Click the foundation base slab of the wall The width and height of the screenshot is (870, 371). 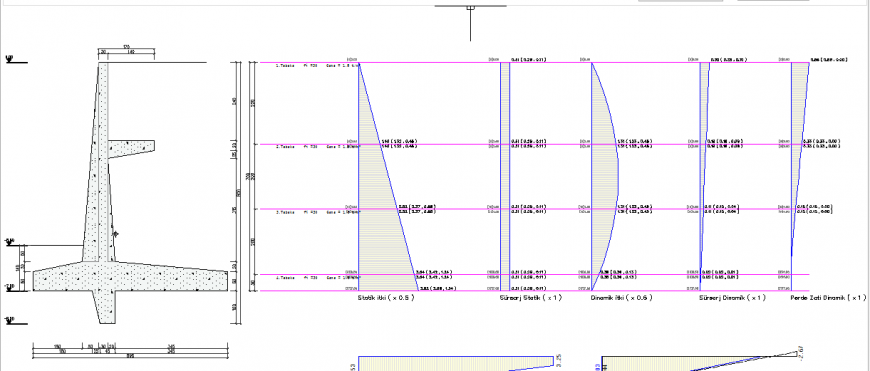click(x=130, y=276)
